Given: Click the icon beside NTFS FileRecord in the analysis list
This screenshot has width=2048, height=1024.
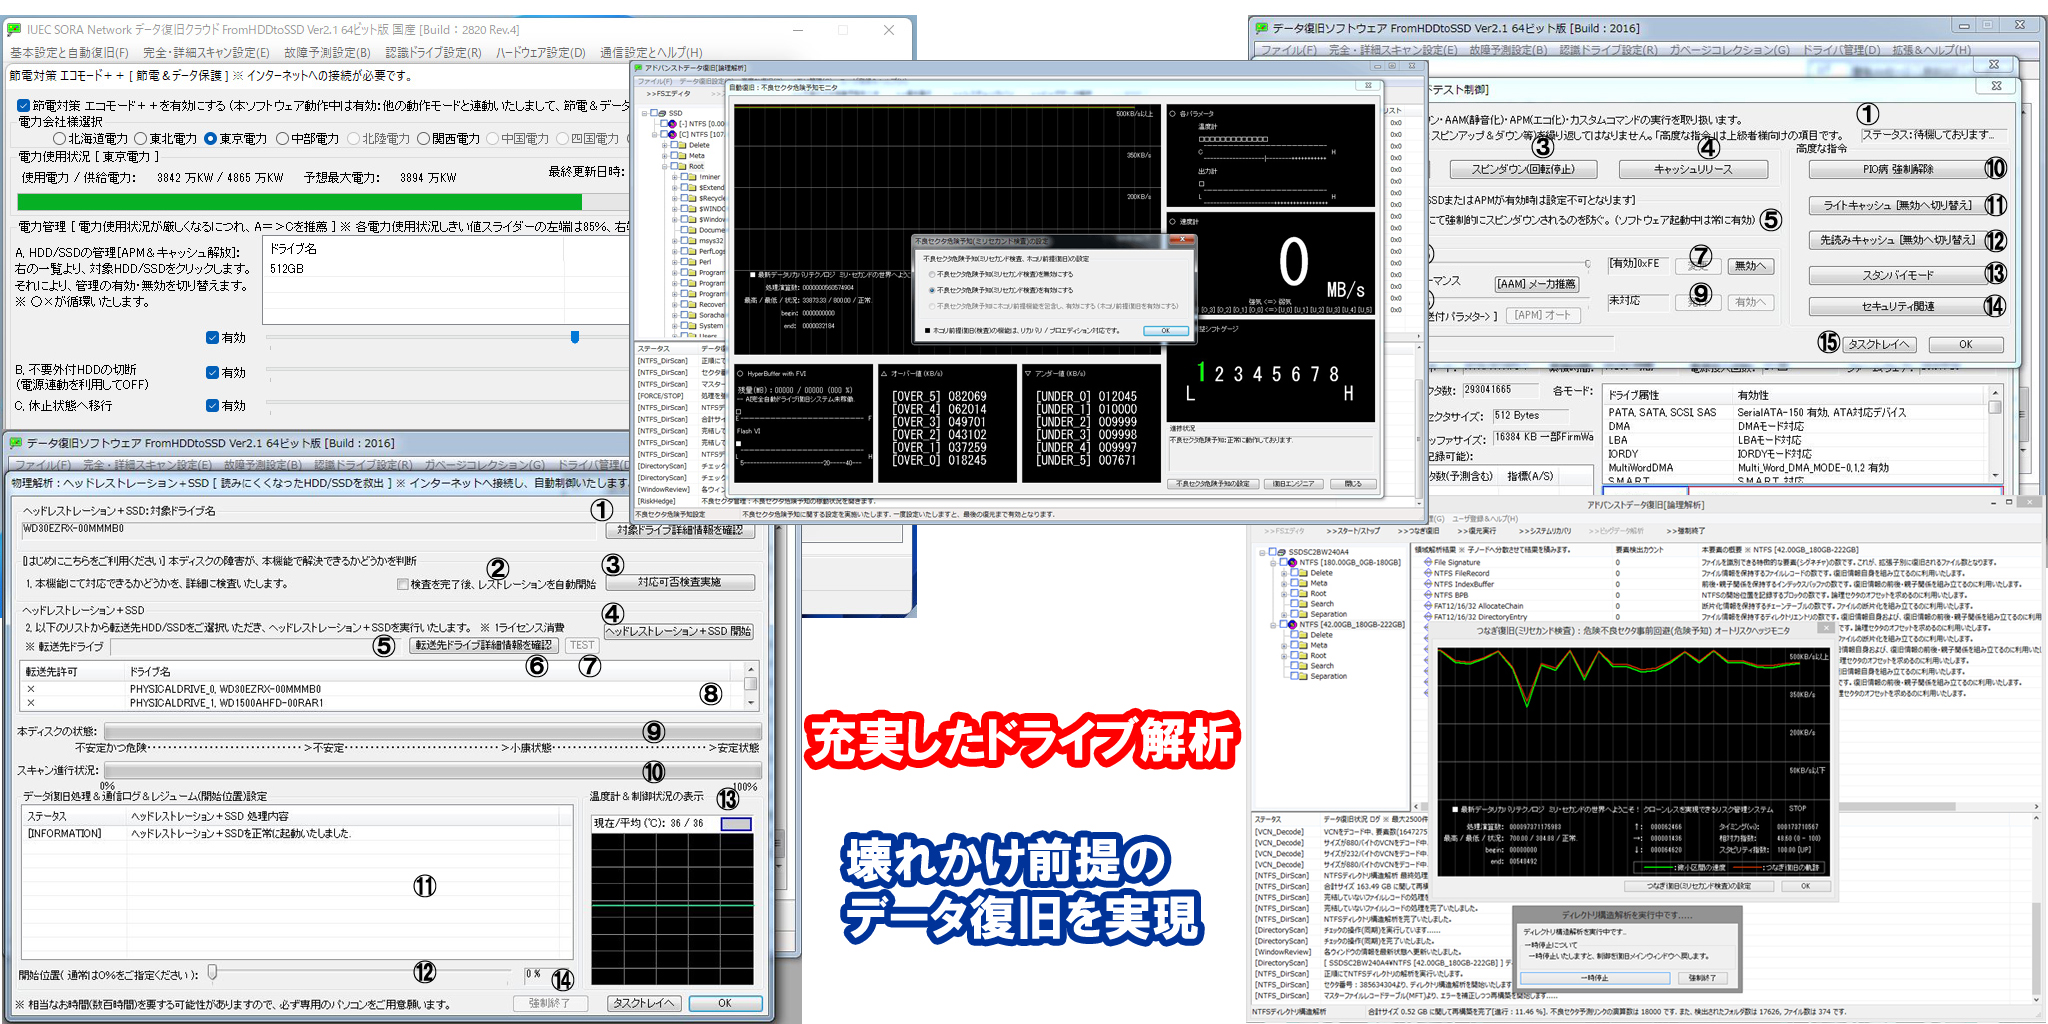Looking at the screenshot, I should [x=1428, y=574].
